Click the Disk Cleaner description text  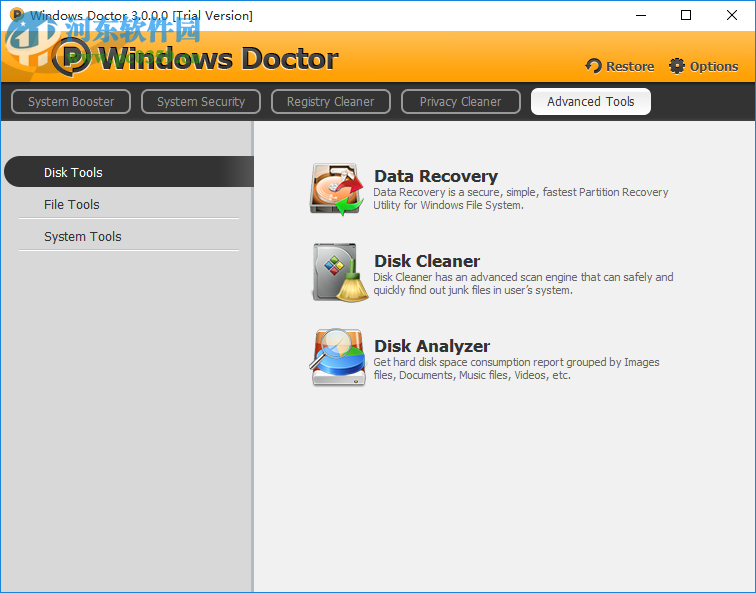point(523,283)
